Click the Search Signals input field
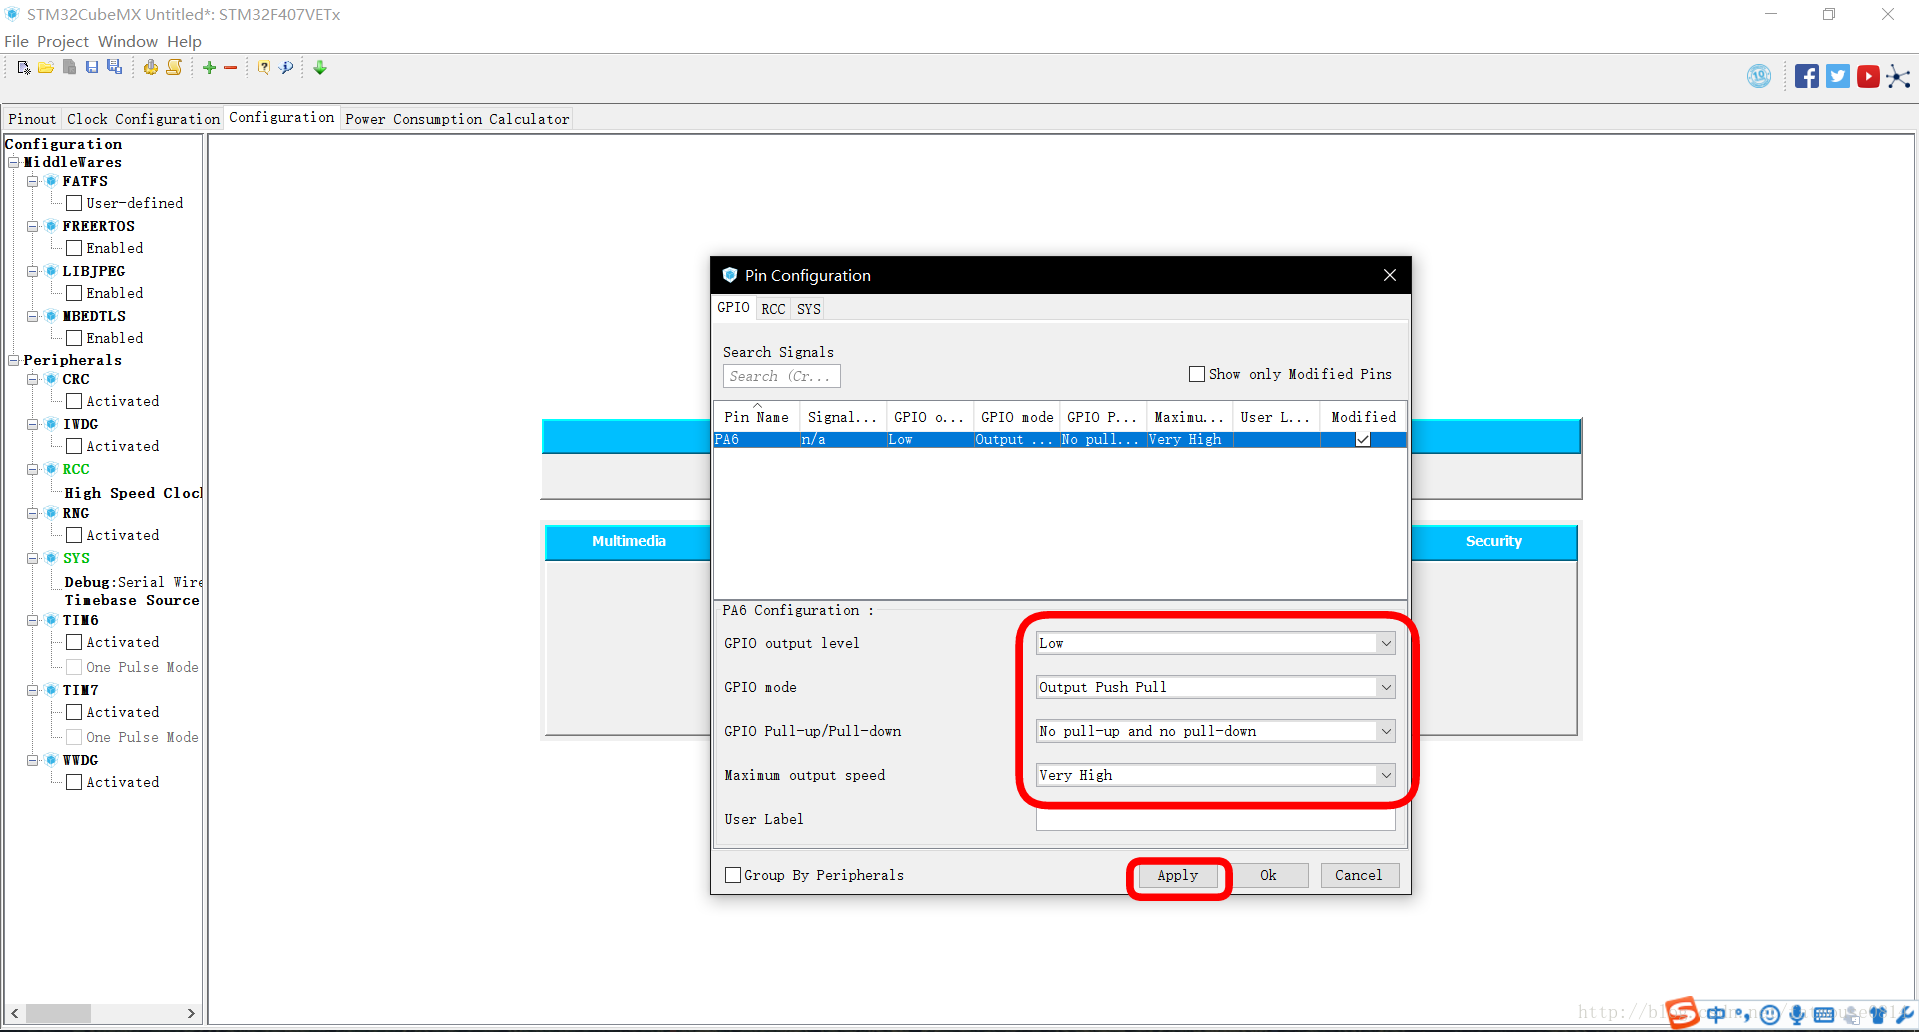Image resolution: width=1919 pixels, height=1032 pixels. click(781, 376)
